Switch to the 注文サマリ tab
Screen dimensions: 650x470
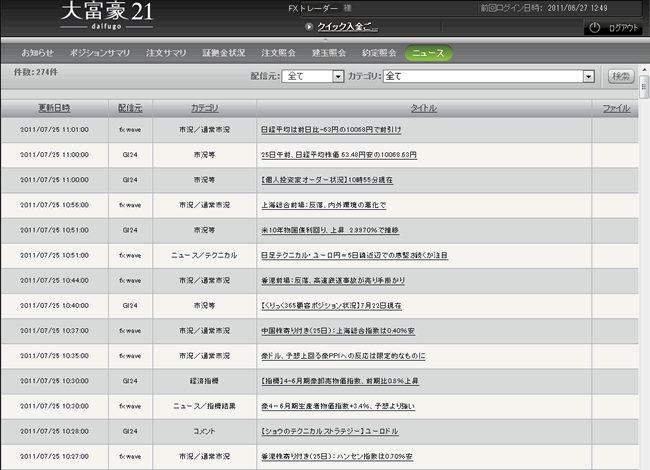pos(166,53)
